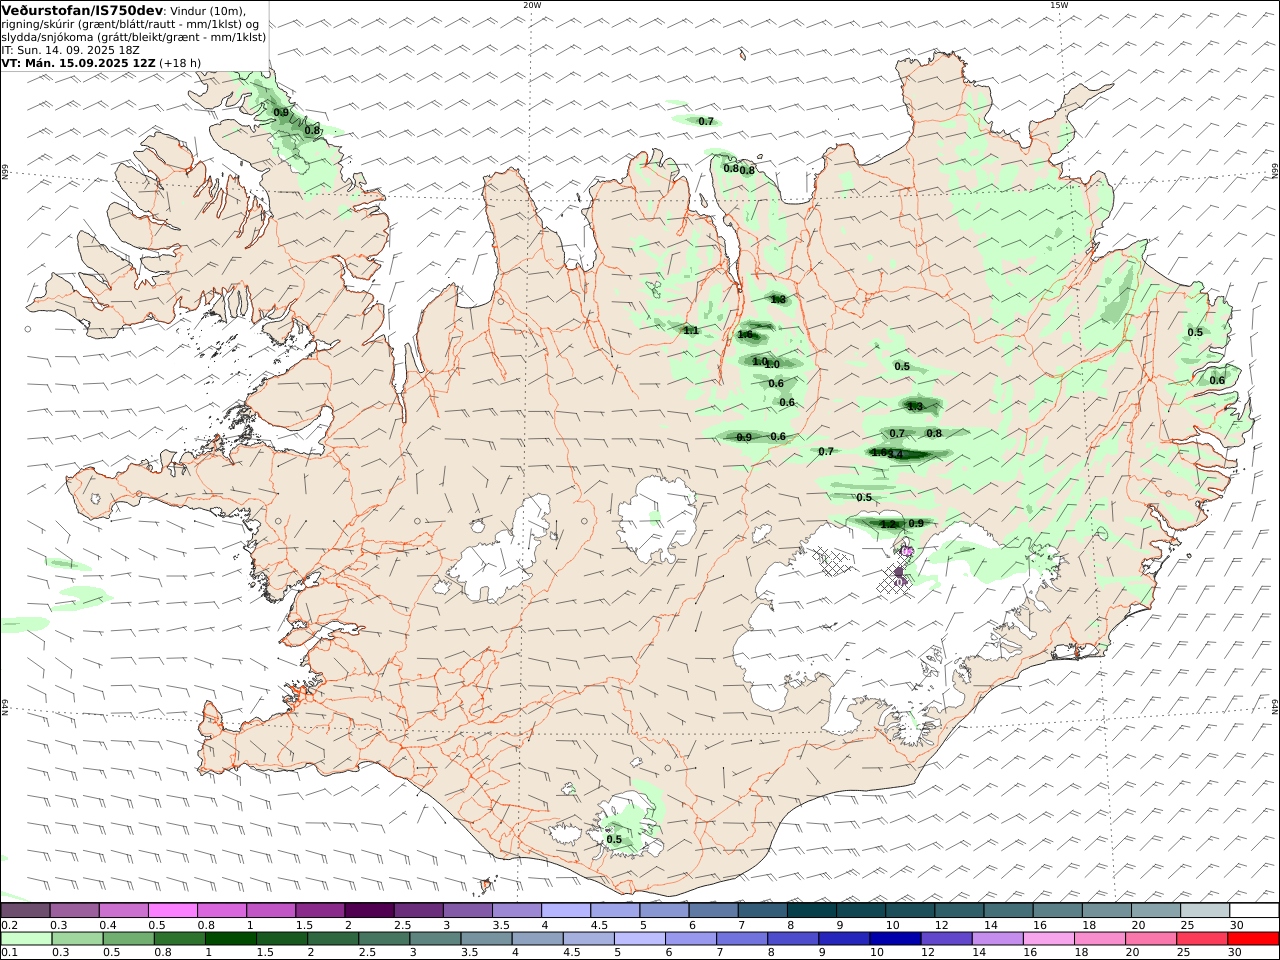Click the lower-row light pink swatch between 16 and 18
The image size is (1280, 960).
(x=1047, y=939)
